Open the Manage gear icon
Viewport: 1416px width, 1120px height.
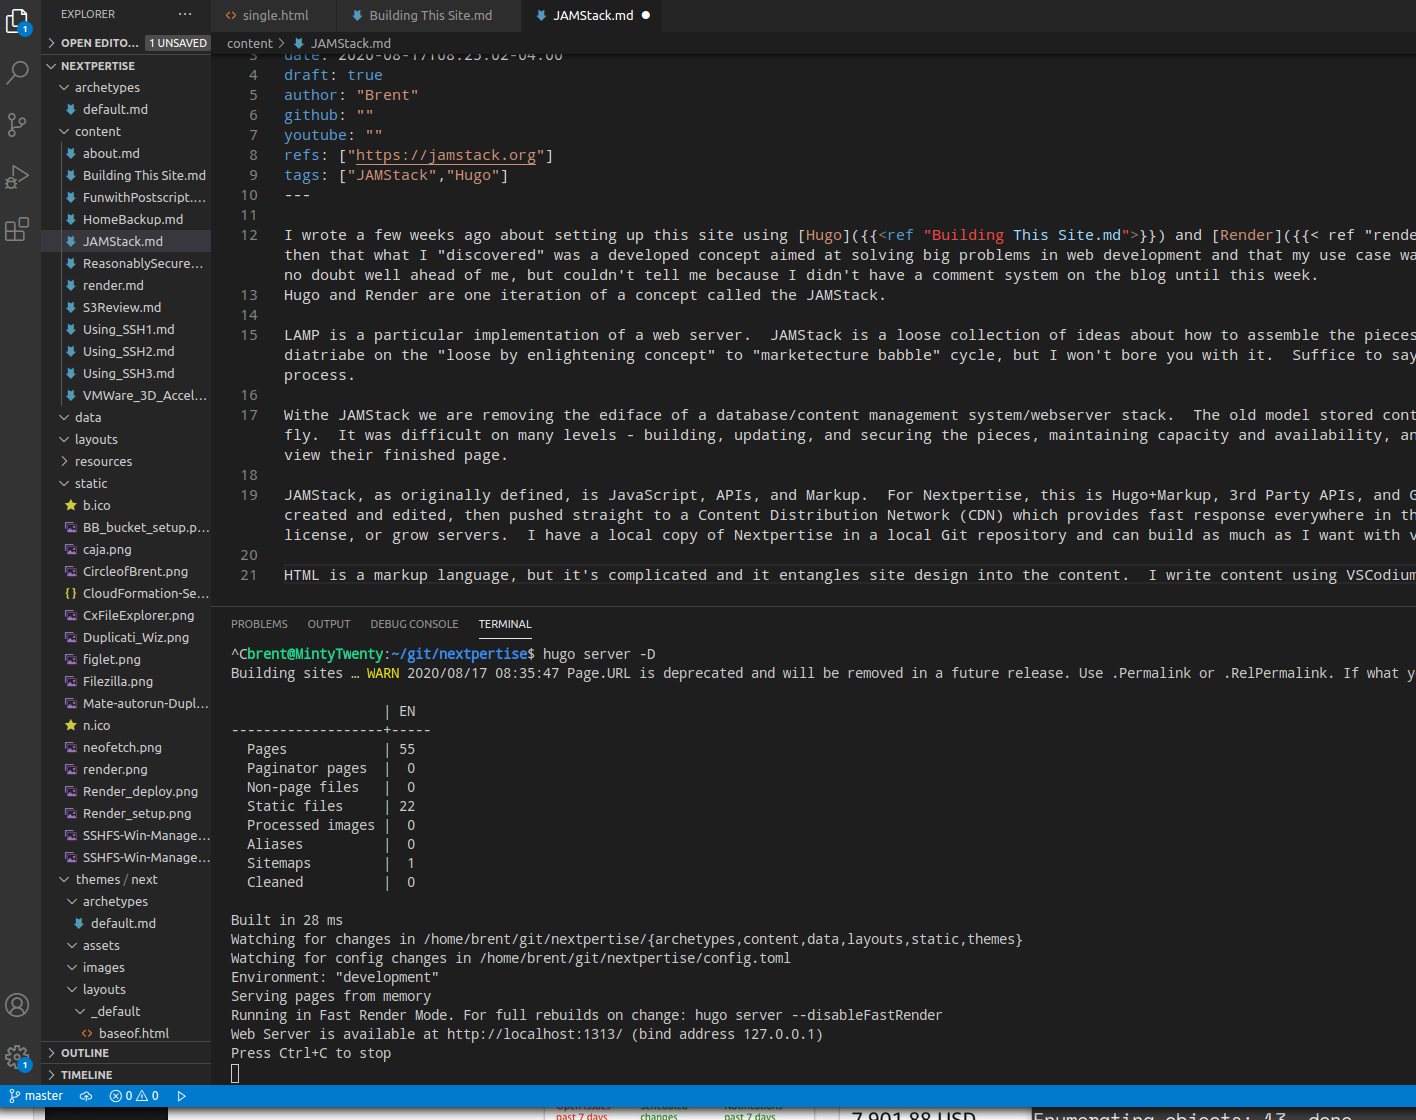(x=18, y=1057)
